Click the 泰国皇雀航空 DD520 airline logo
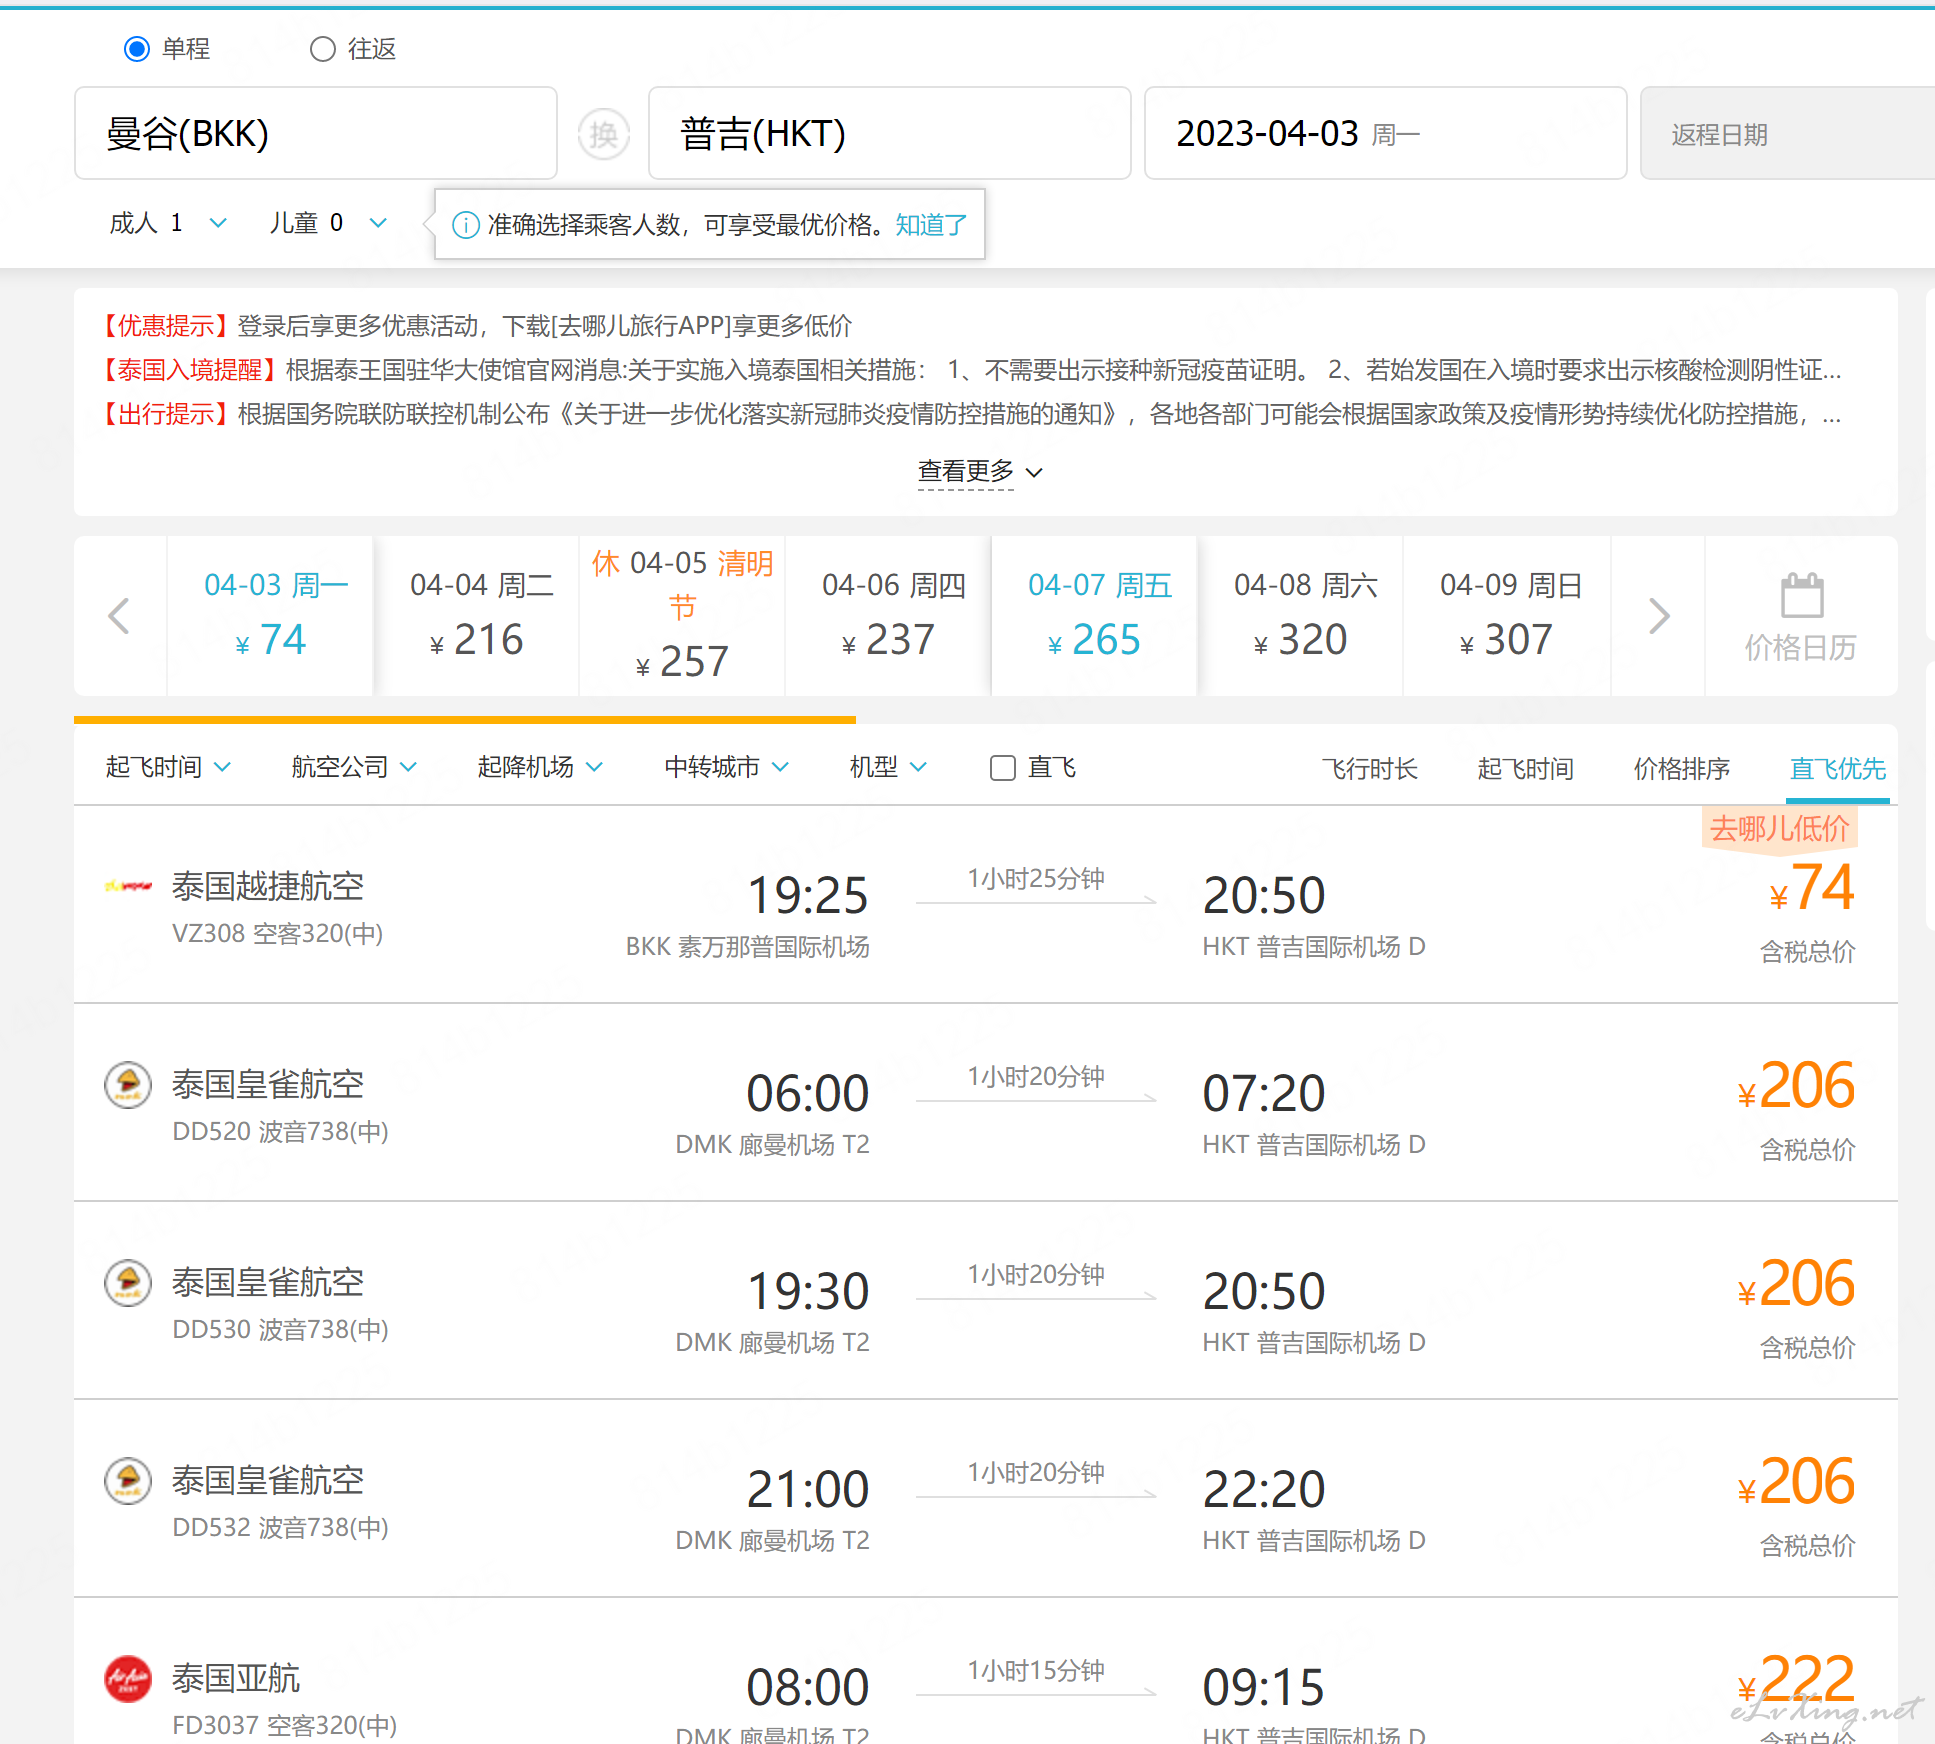Screen dimensions: 1935x1744 [x=128, y=1084]
